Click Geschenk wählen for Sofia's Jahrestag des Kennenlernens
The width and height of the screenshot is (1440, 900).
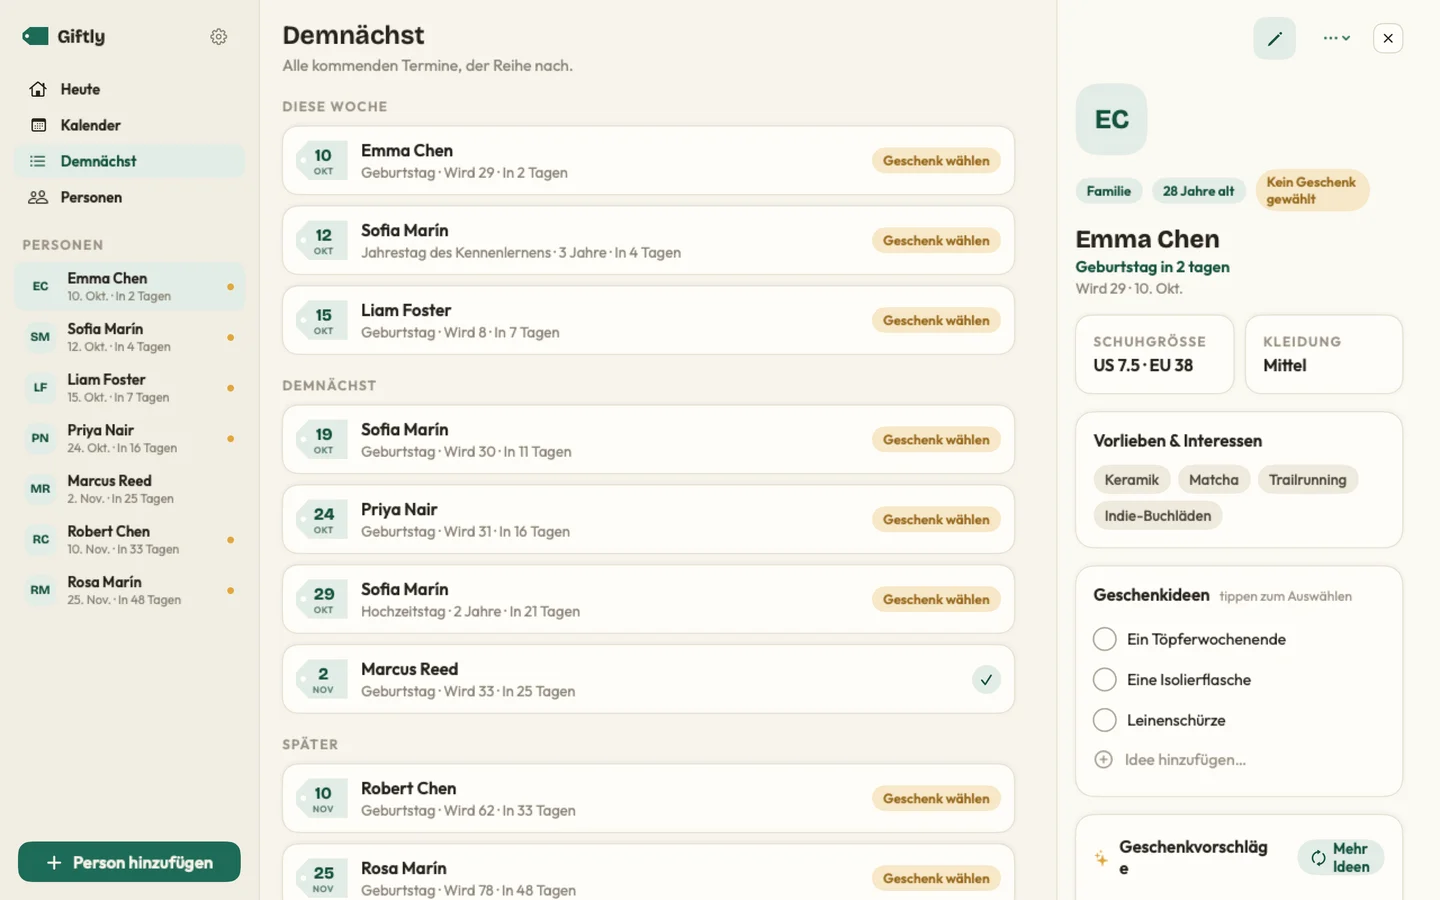[x=936, y=240]
